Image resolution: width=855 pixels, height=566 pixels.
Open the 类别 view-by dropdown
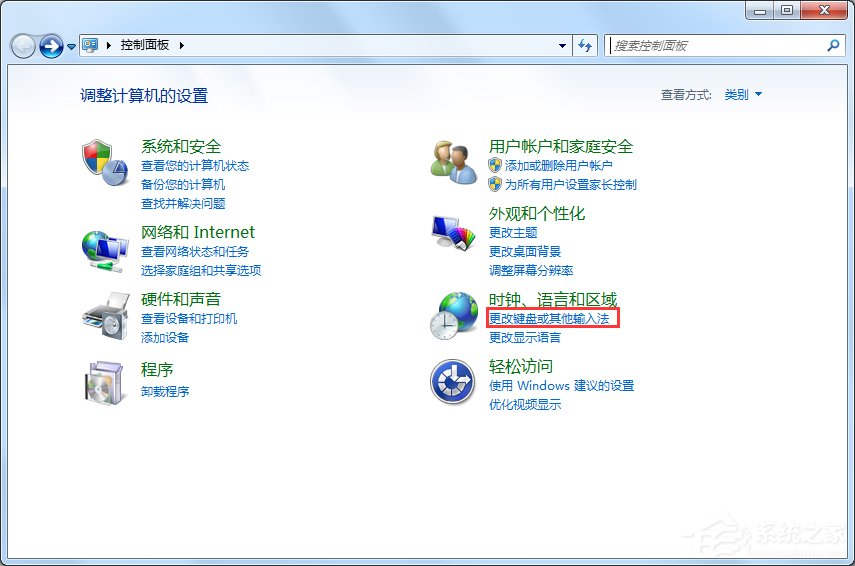742,95
